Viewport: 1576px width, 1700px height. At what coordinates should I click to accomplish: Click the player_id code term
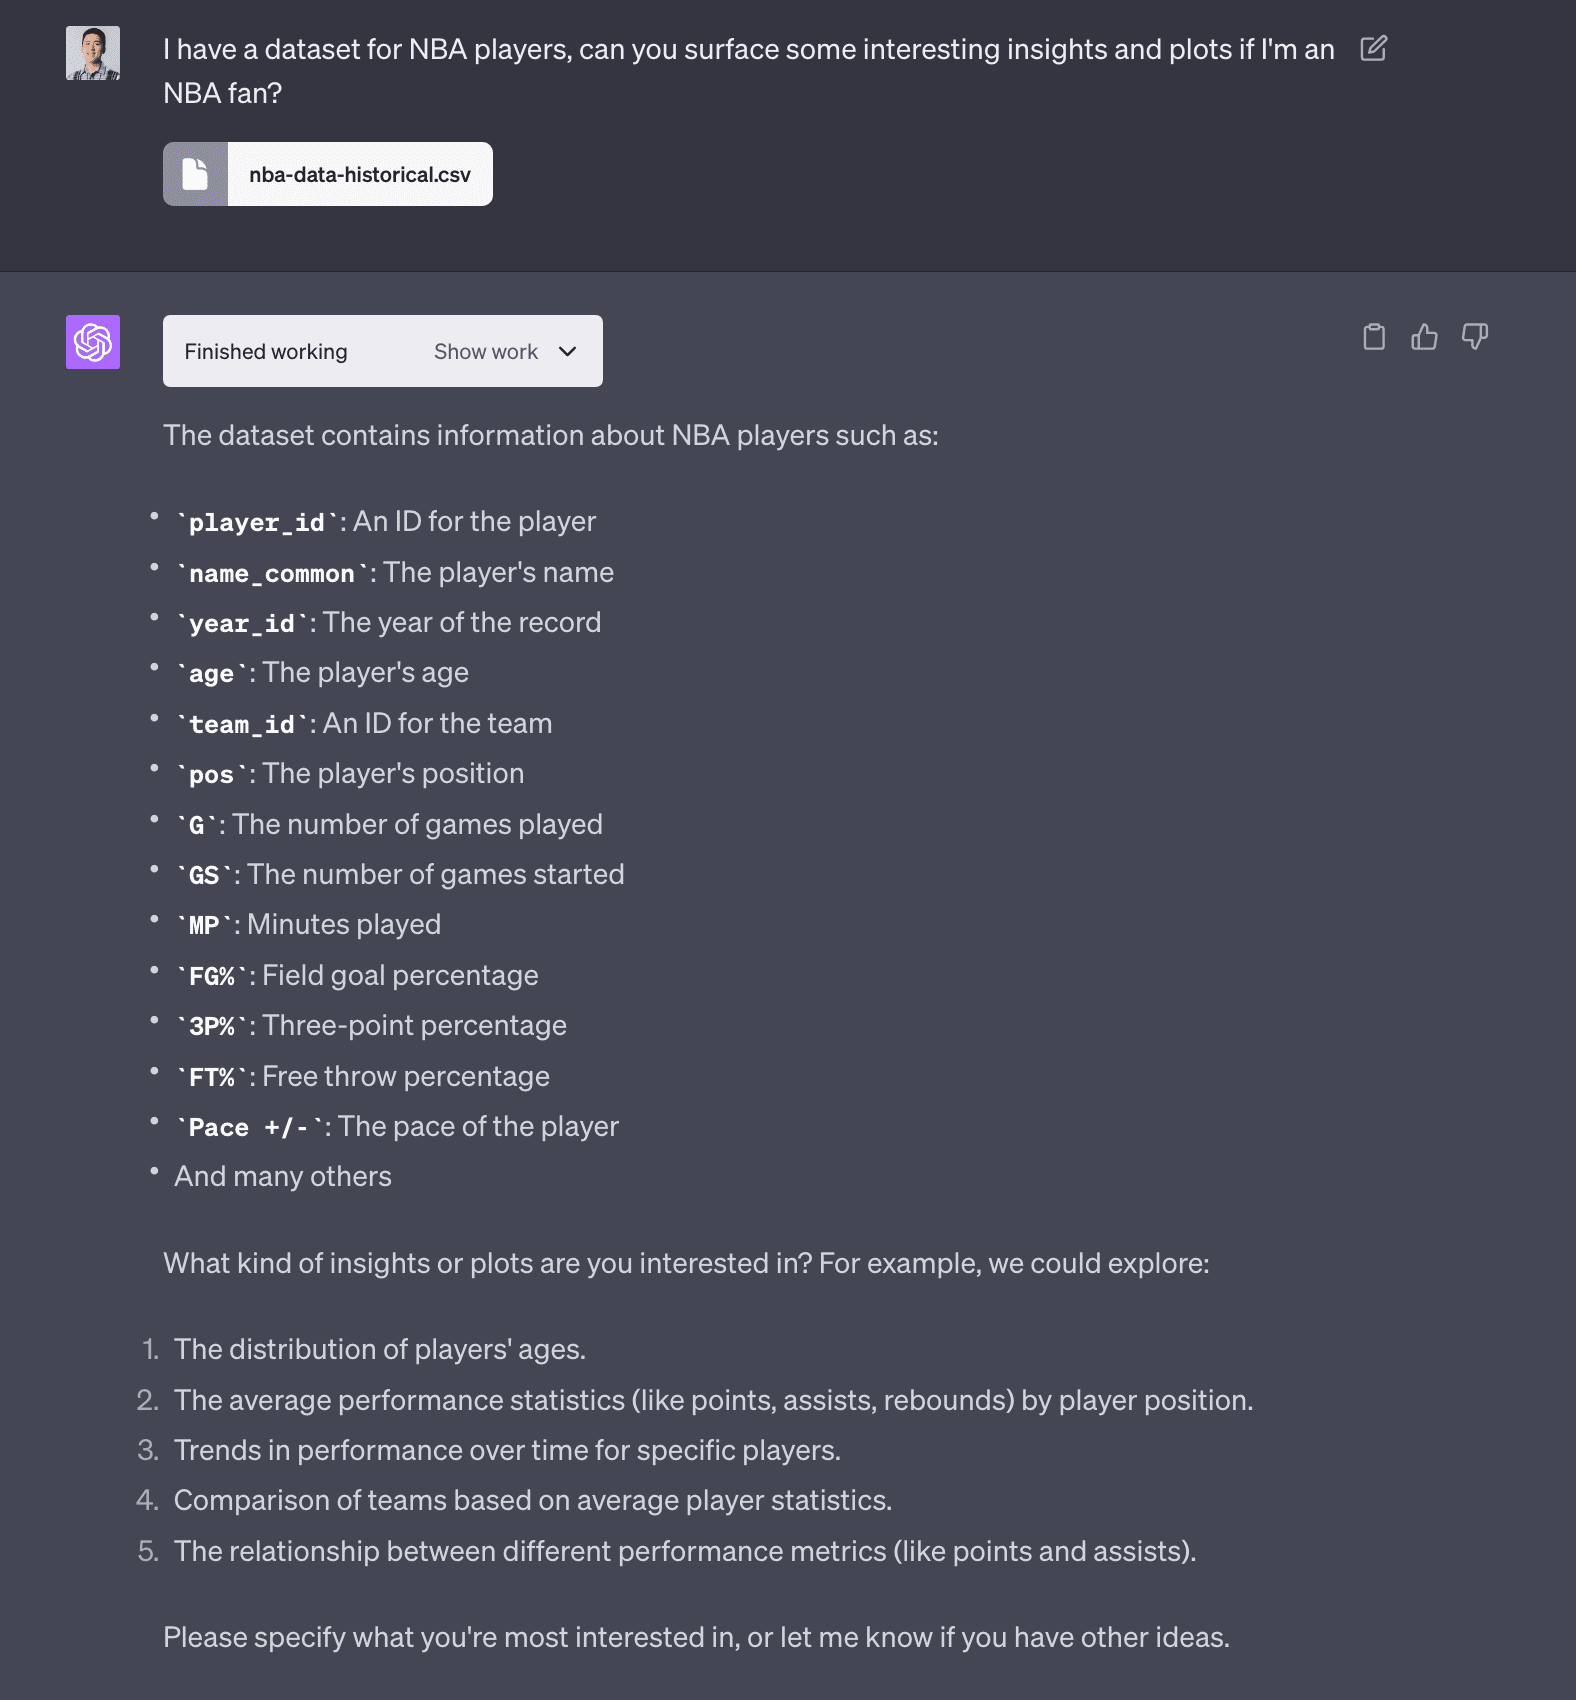pos(257,523)
